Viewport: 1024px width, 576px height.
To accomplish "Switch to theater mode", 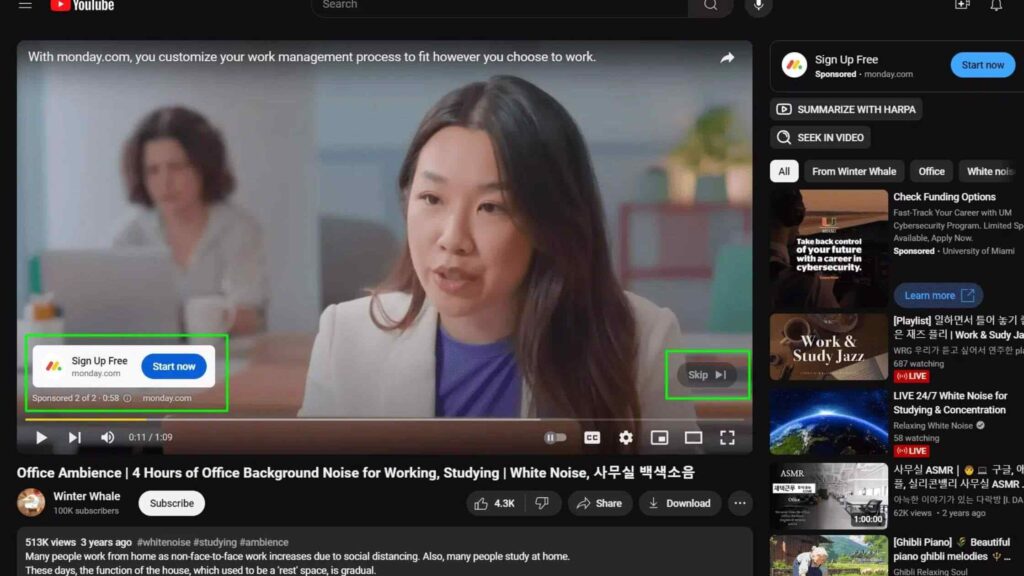I will [693, 437].
